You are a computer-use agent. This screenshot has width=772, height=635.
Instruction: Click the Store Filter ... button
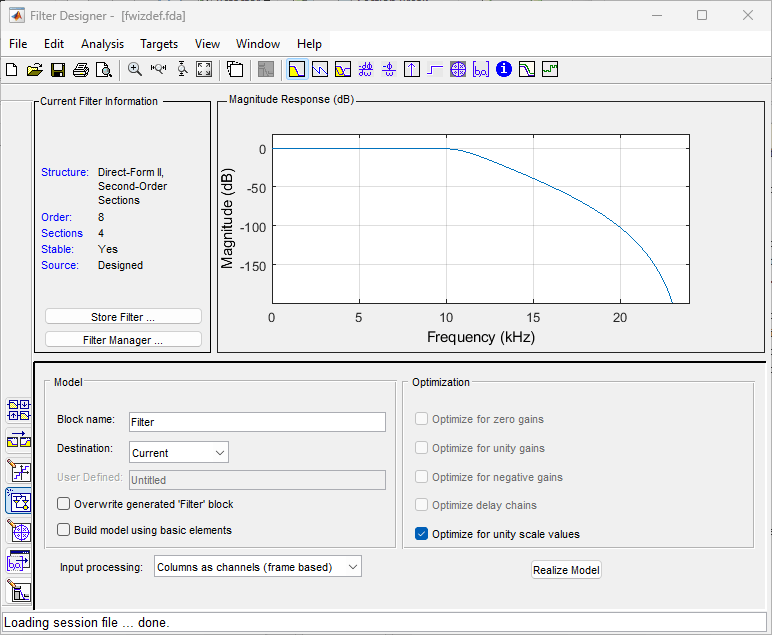123,317
